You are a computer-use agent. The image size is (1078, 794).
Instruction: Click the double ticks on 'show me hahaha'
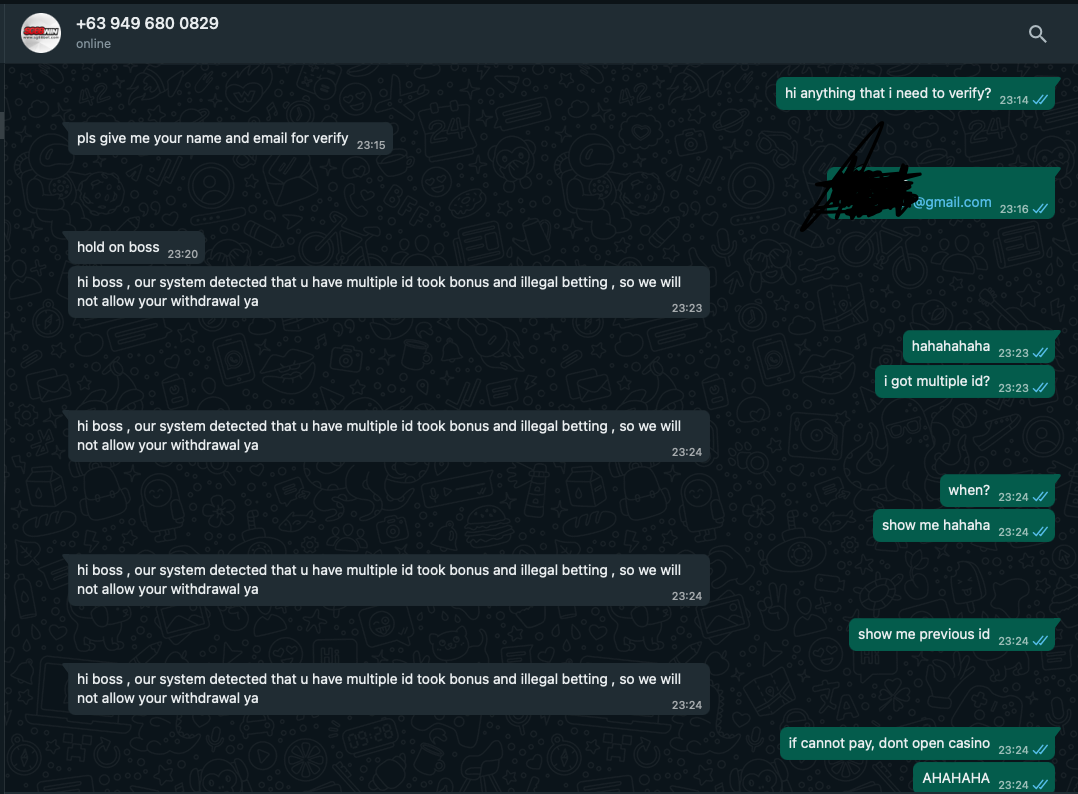click(1040, 532)
